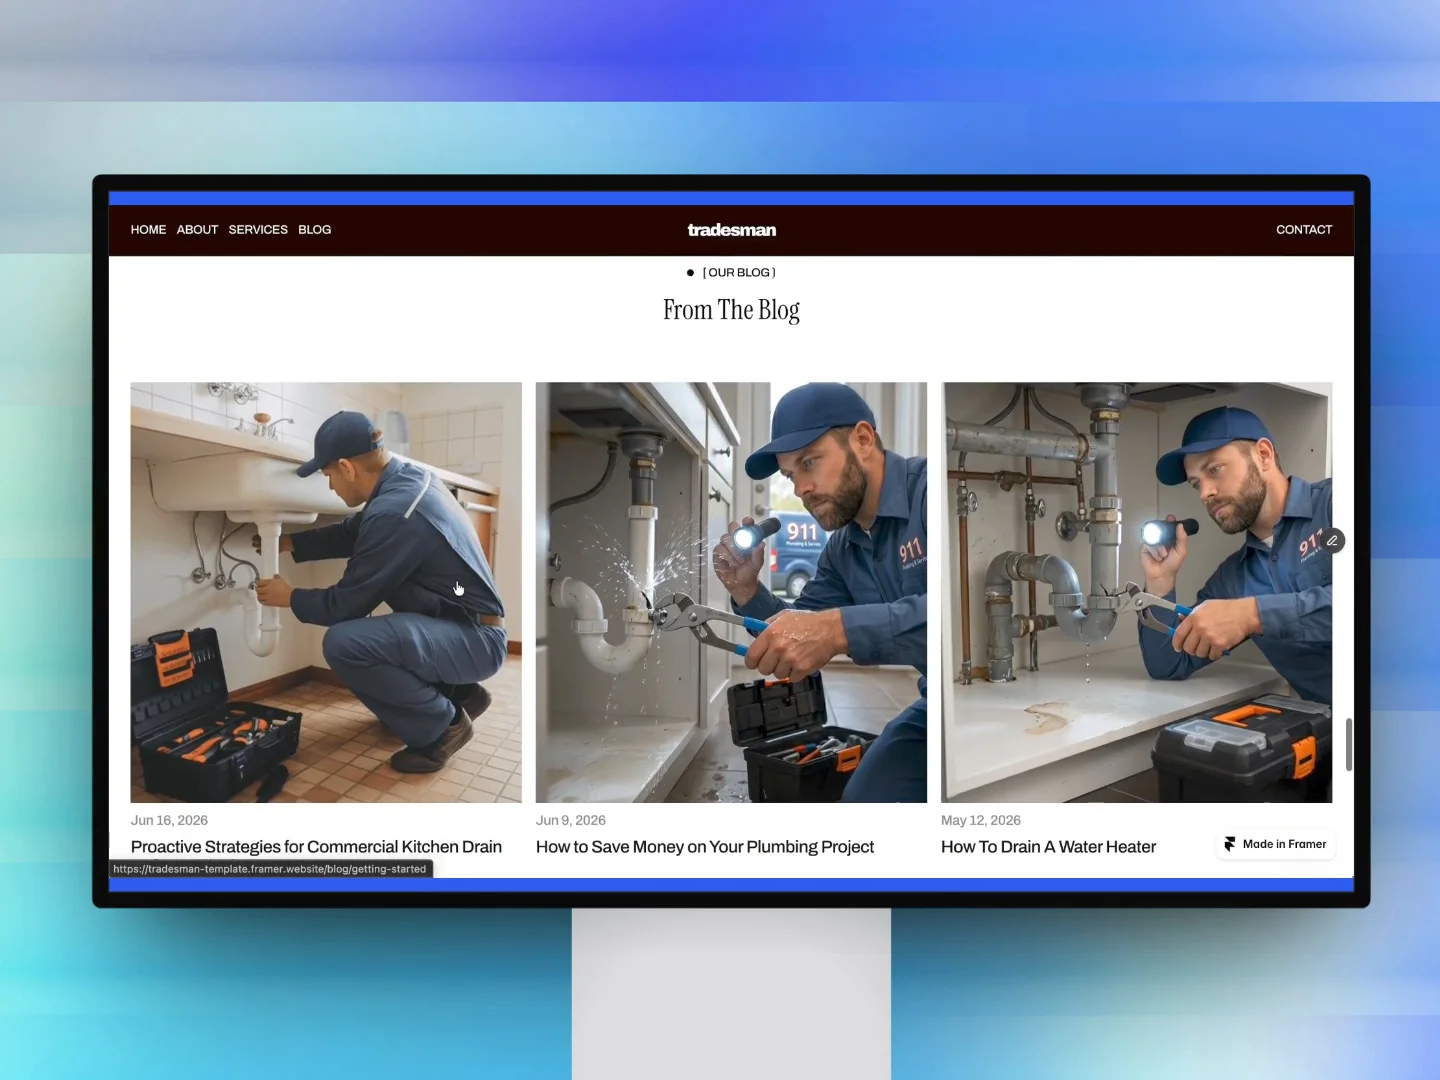Click the Jun 9, 2026 date text

point(571,820)
